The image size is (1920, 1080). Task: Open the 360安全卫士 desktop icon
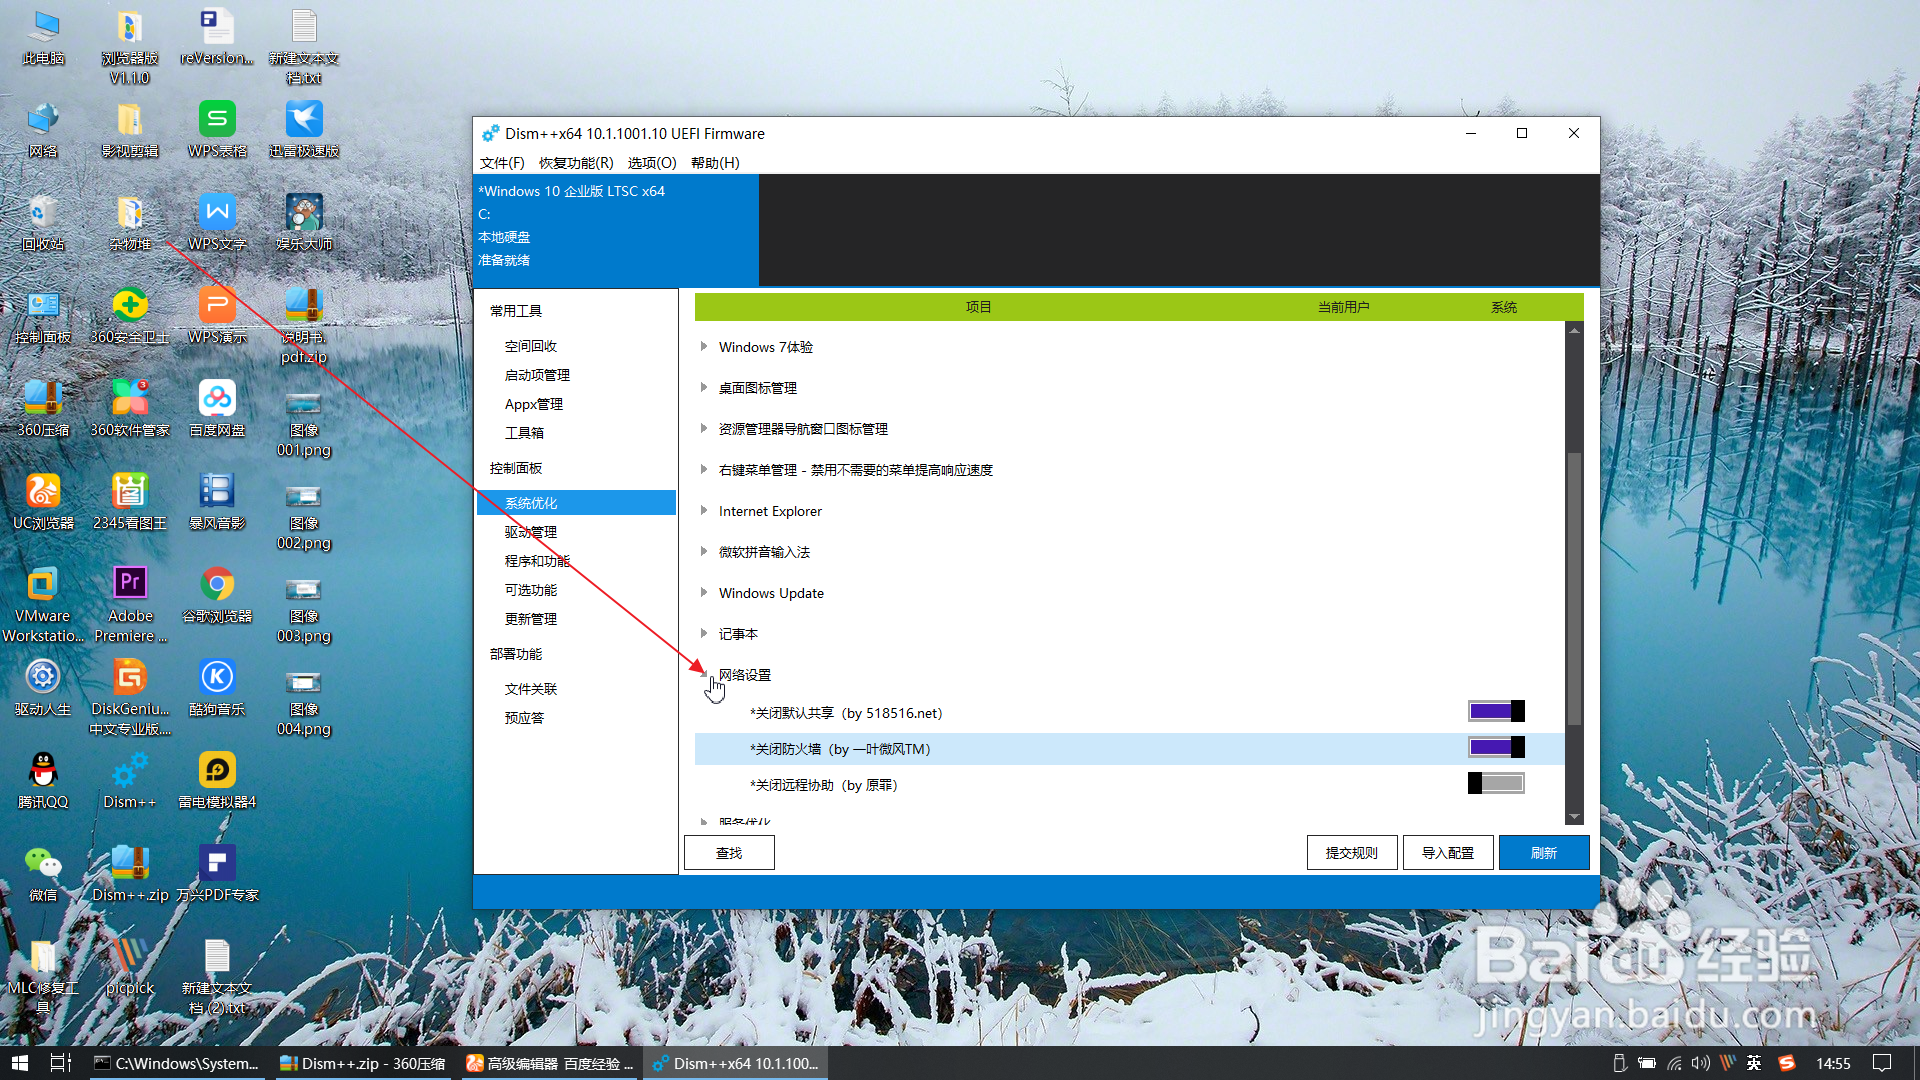130,306
